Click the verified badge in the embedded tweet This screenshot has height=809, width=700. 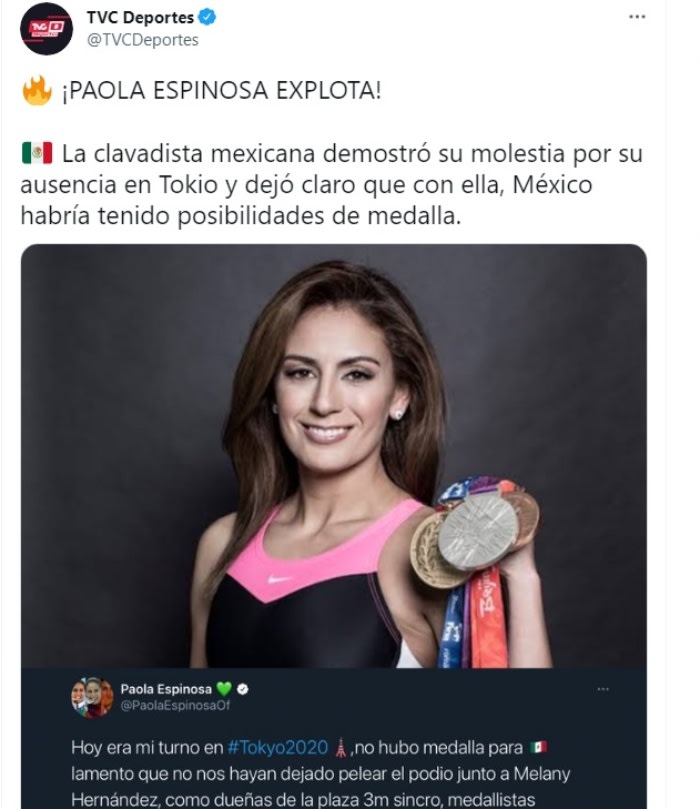tap(242, 689)
